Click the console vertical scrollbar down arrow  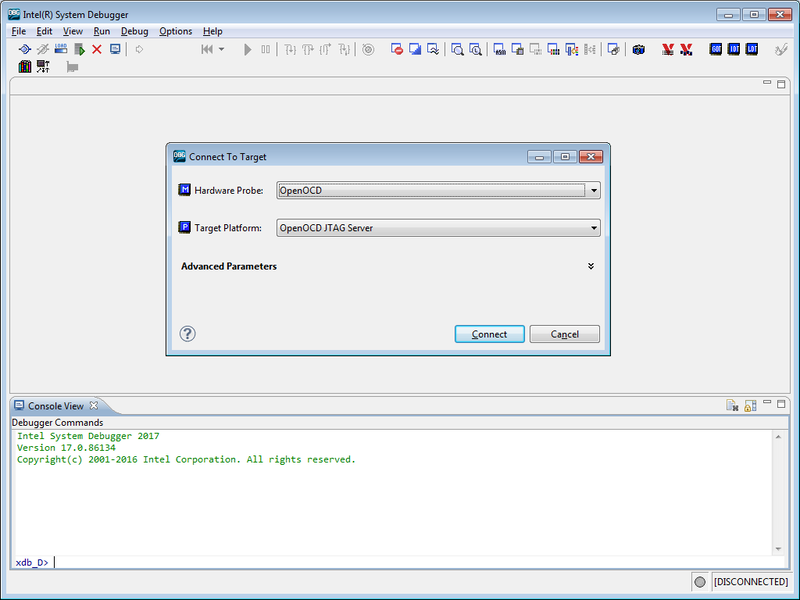[x=779, y=548]
